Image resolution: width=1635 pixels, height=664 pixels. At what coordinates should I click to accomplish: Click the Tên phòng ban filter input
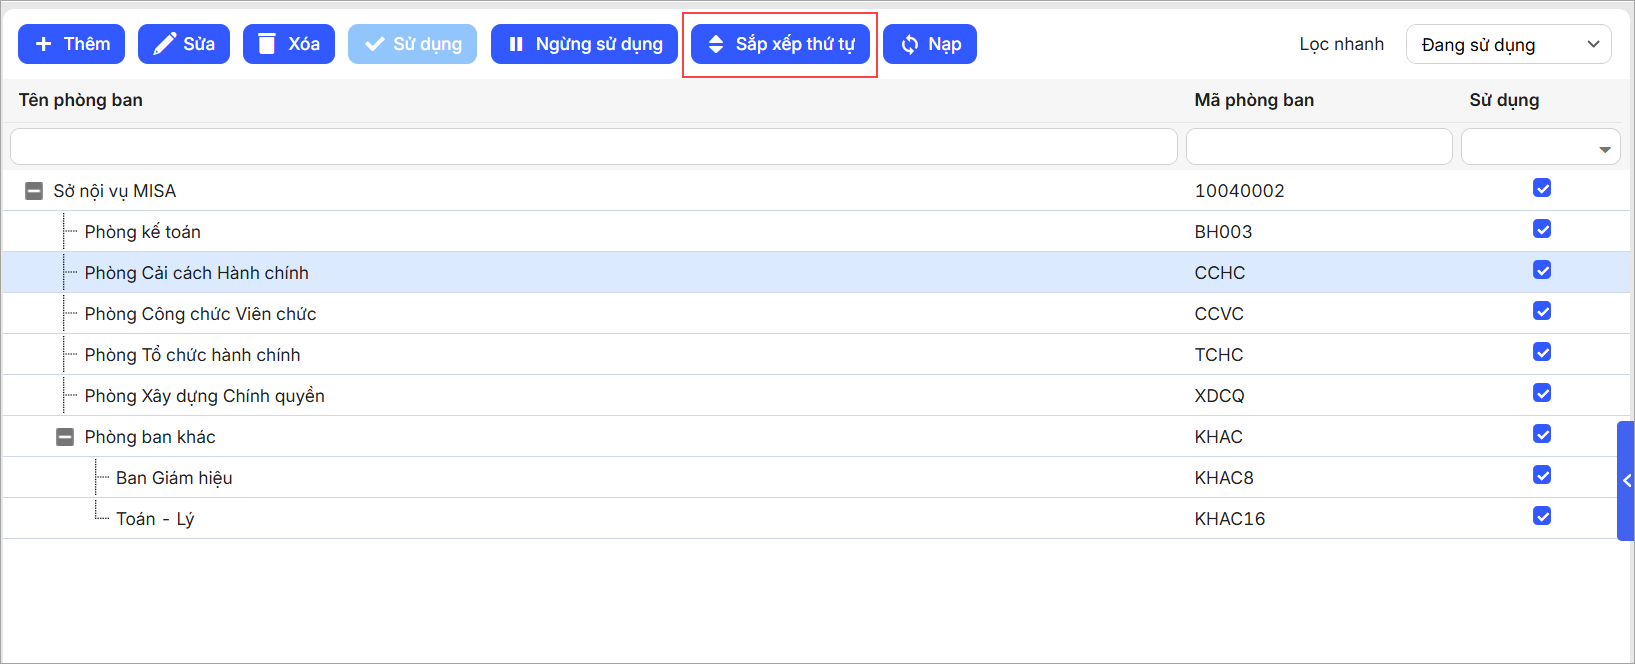593,147
